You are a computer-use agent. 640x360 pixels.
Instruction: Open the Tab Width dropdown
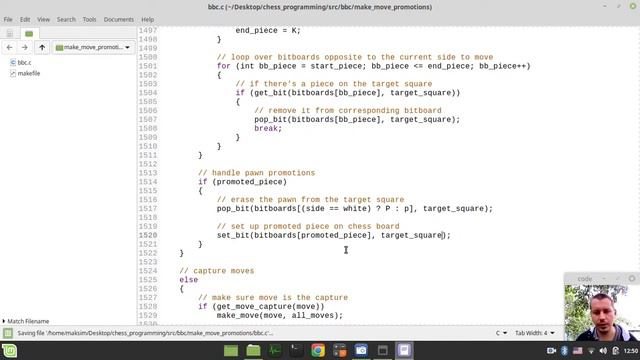534,333
